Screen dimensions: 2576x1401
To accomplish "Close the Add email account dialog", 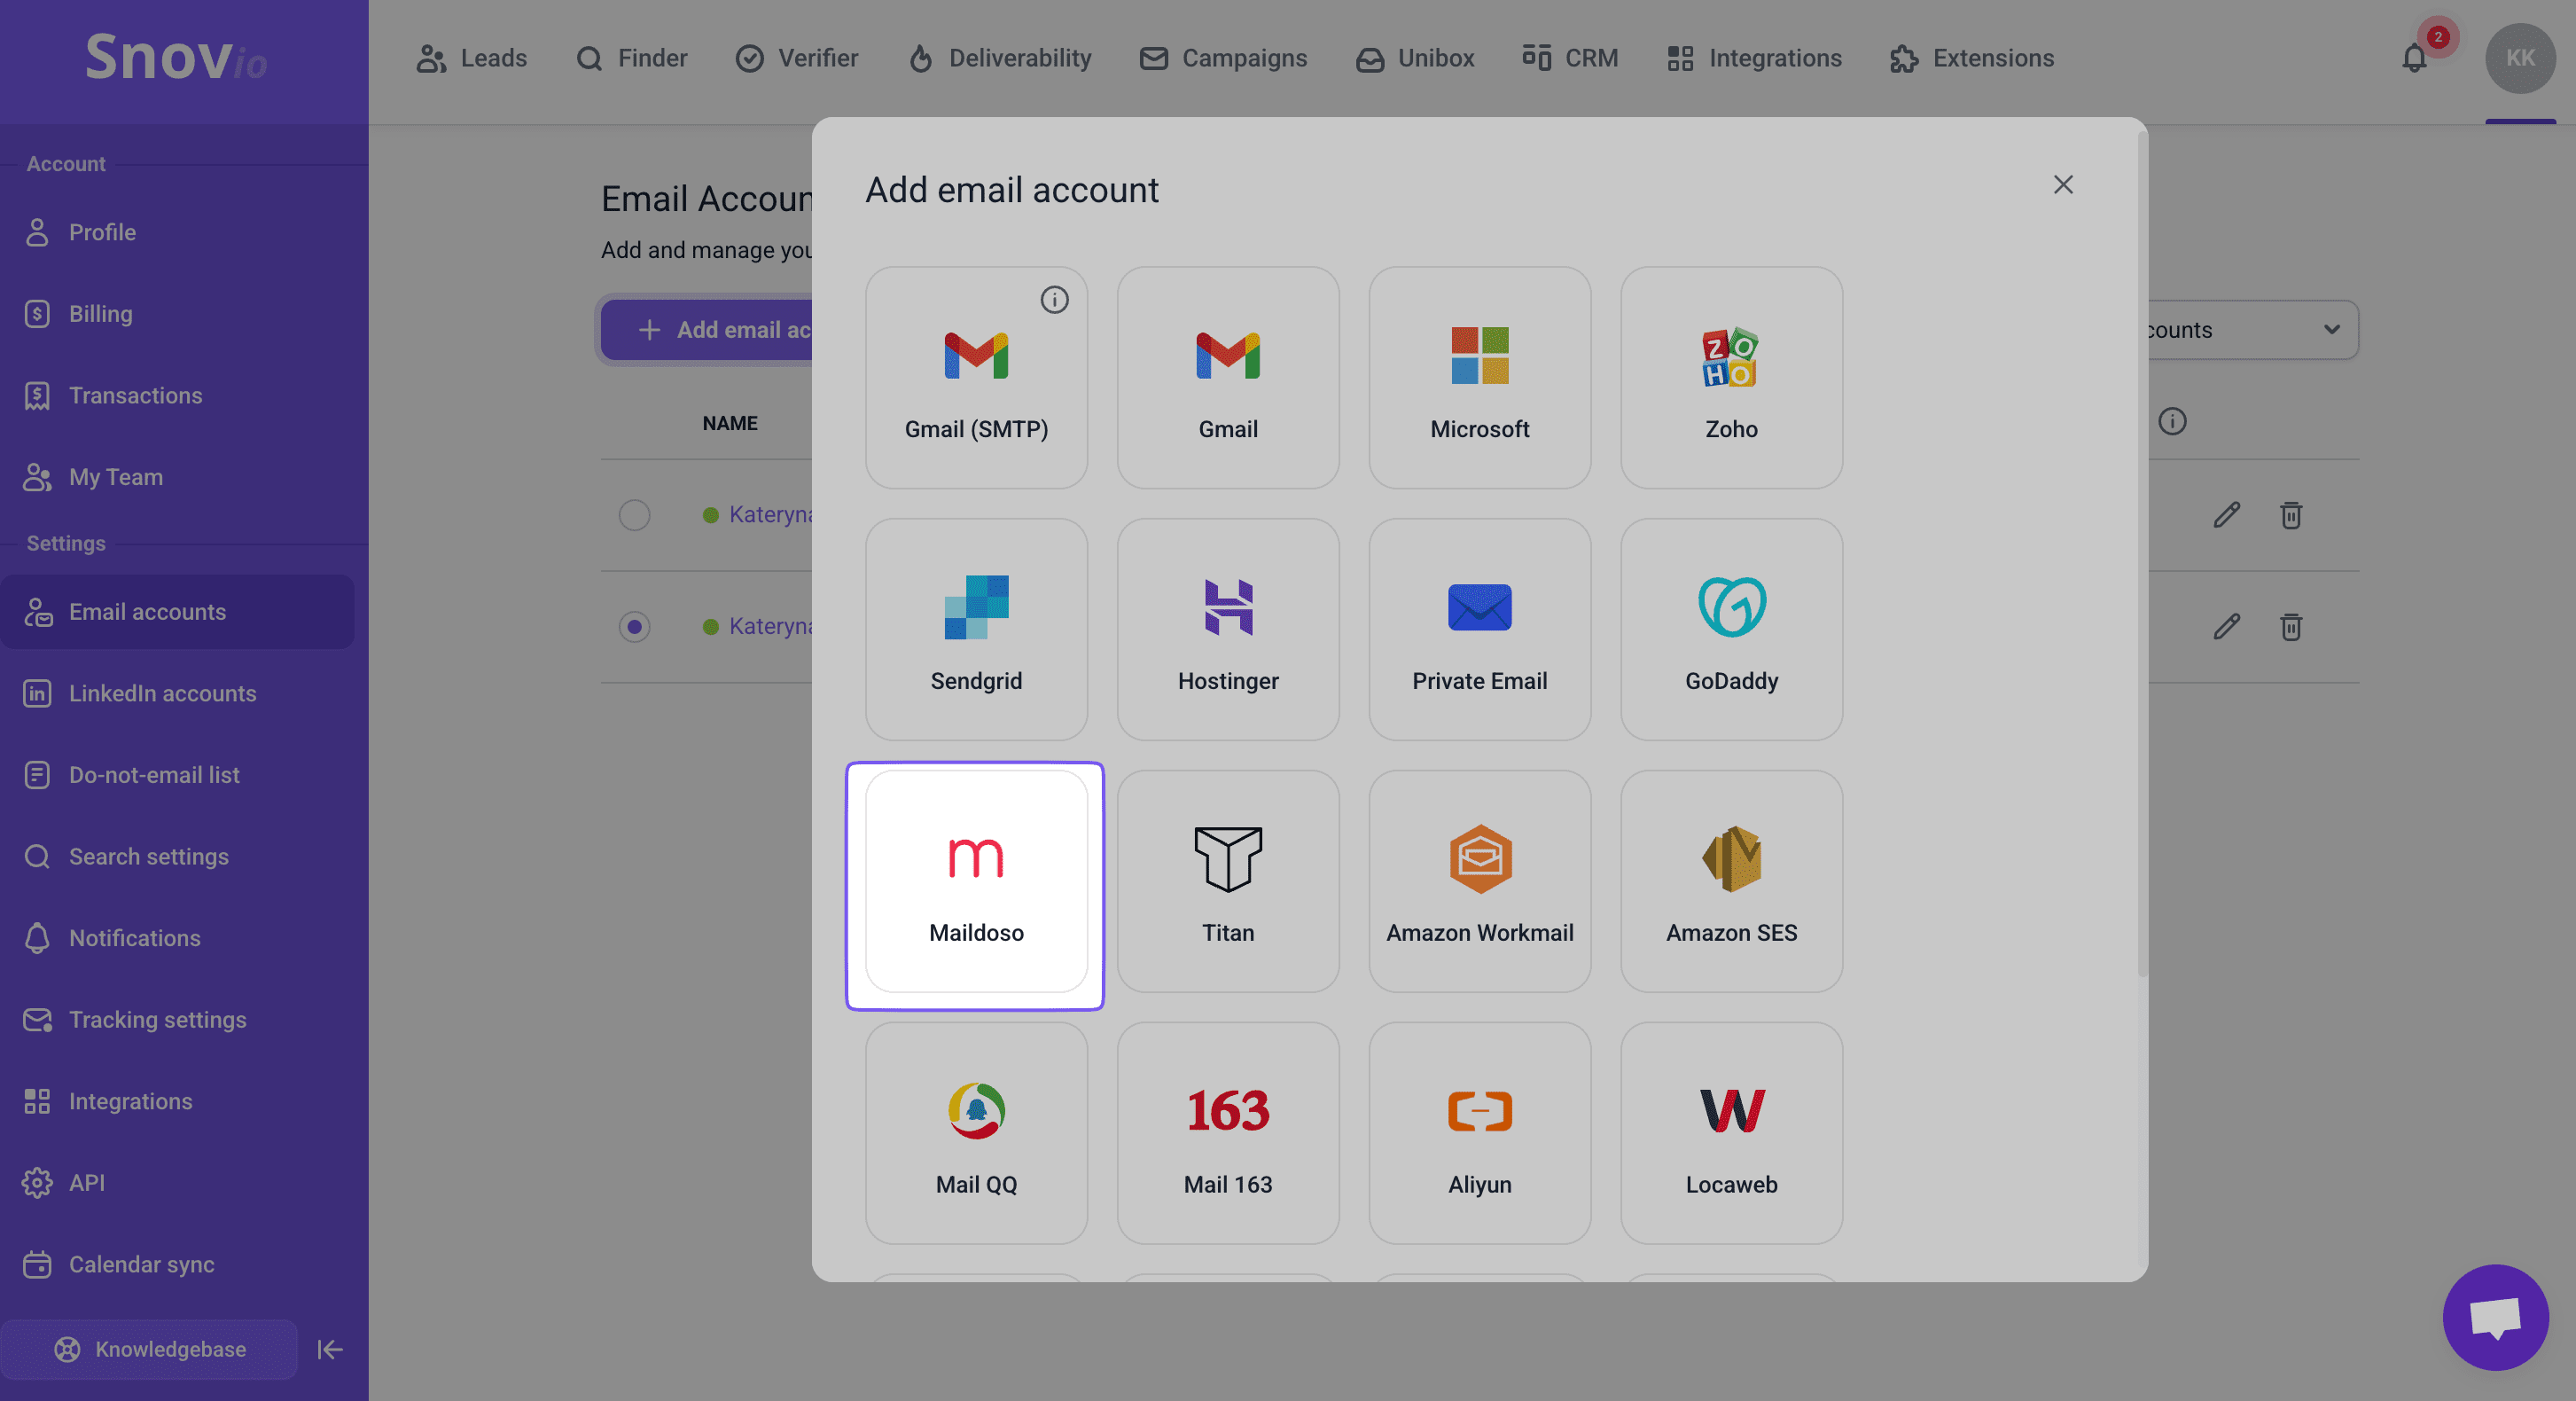I will 2062,185.
